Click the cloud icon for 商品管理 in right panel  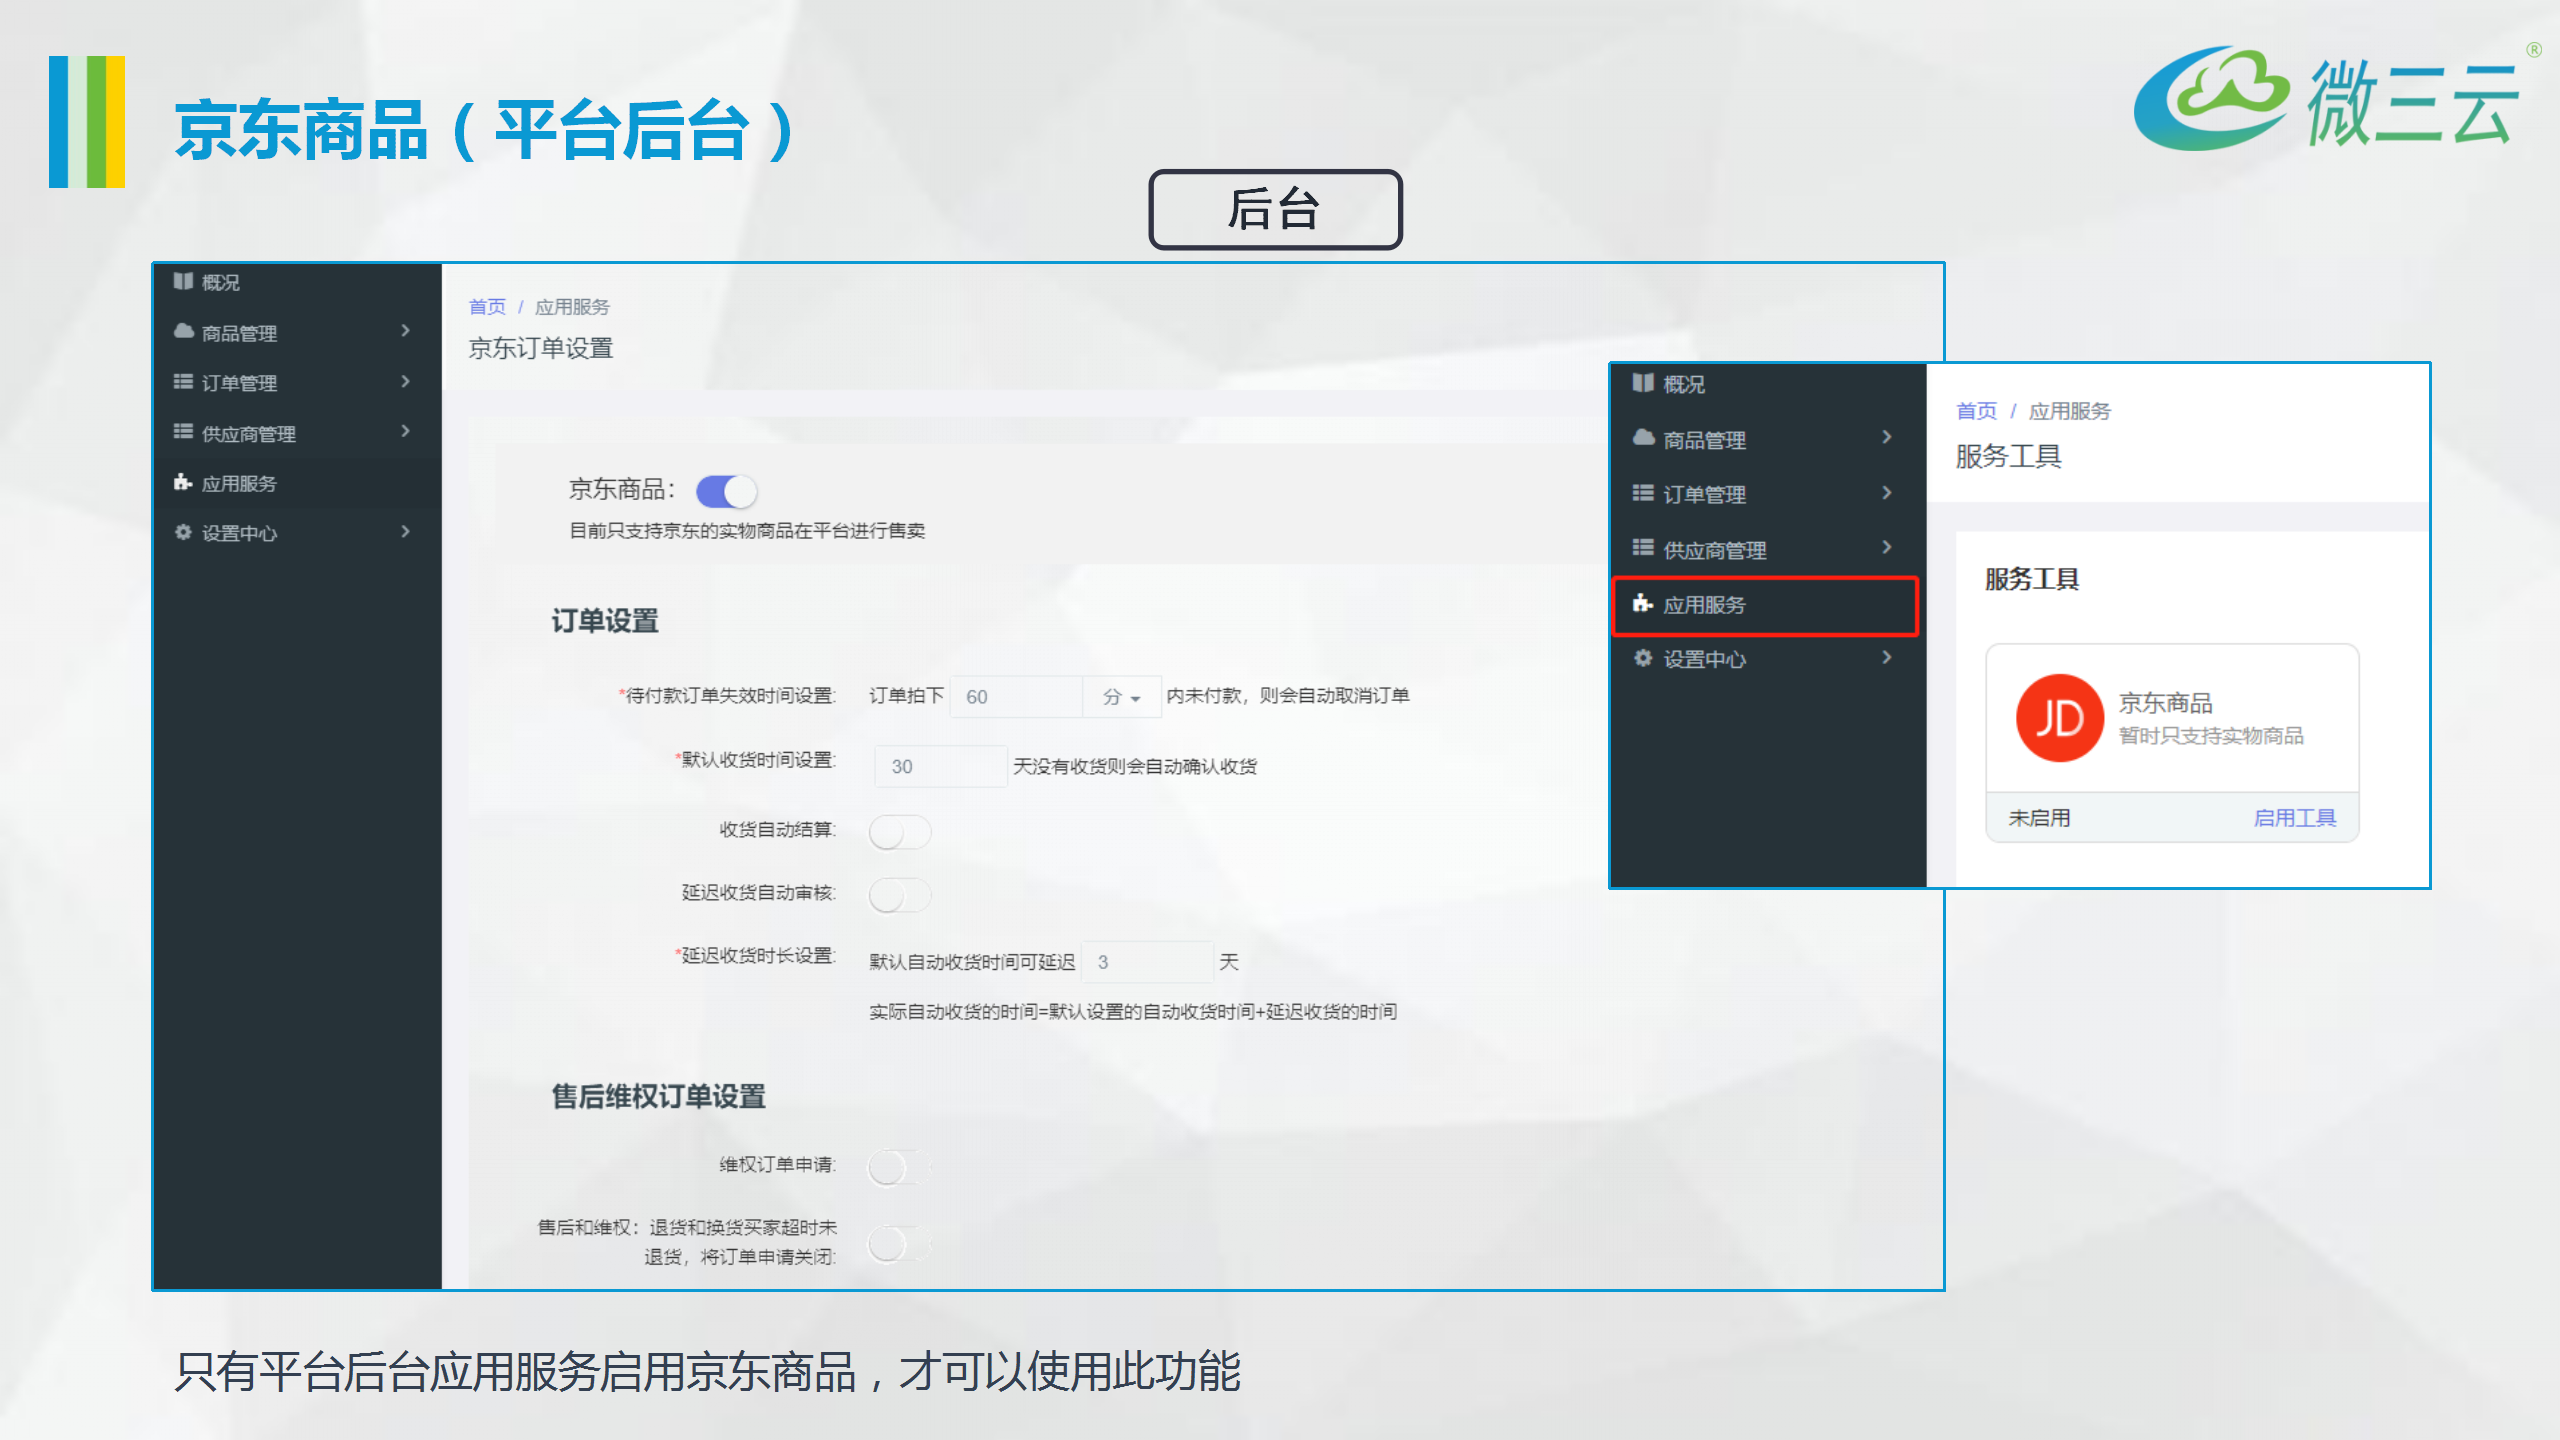tap(1643, 438)
